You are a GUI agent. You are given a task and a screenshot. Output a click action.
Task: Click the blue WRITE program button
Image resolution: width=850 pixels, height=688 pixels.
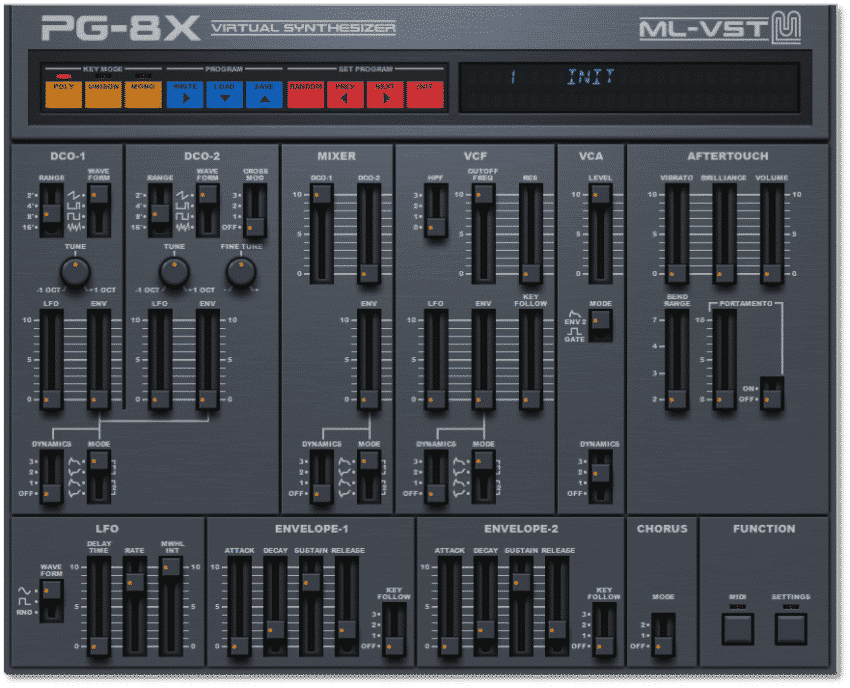(x=185, y=93)
